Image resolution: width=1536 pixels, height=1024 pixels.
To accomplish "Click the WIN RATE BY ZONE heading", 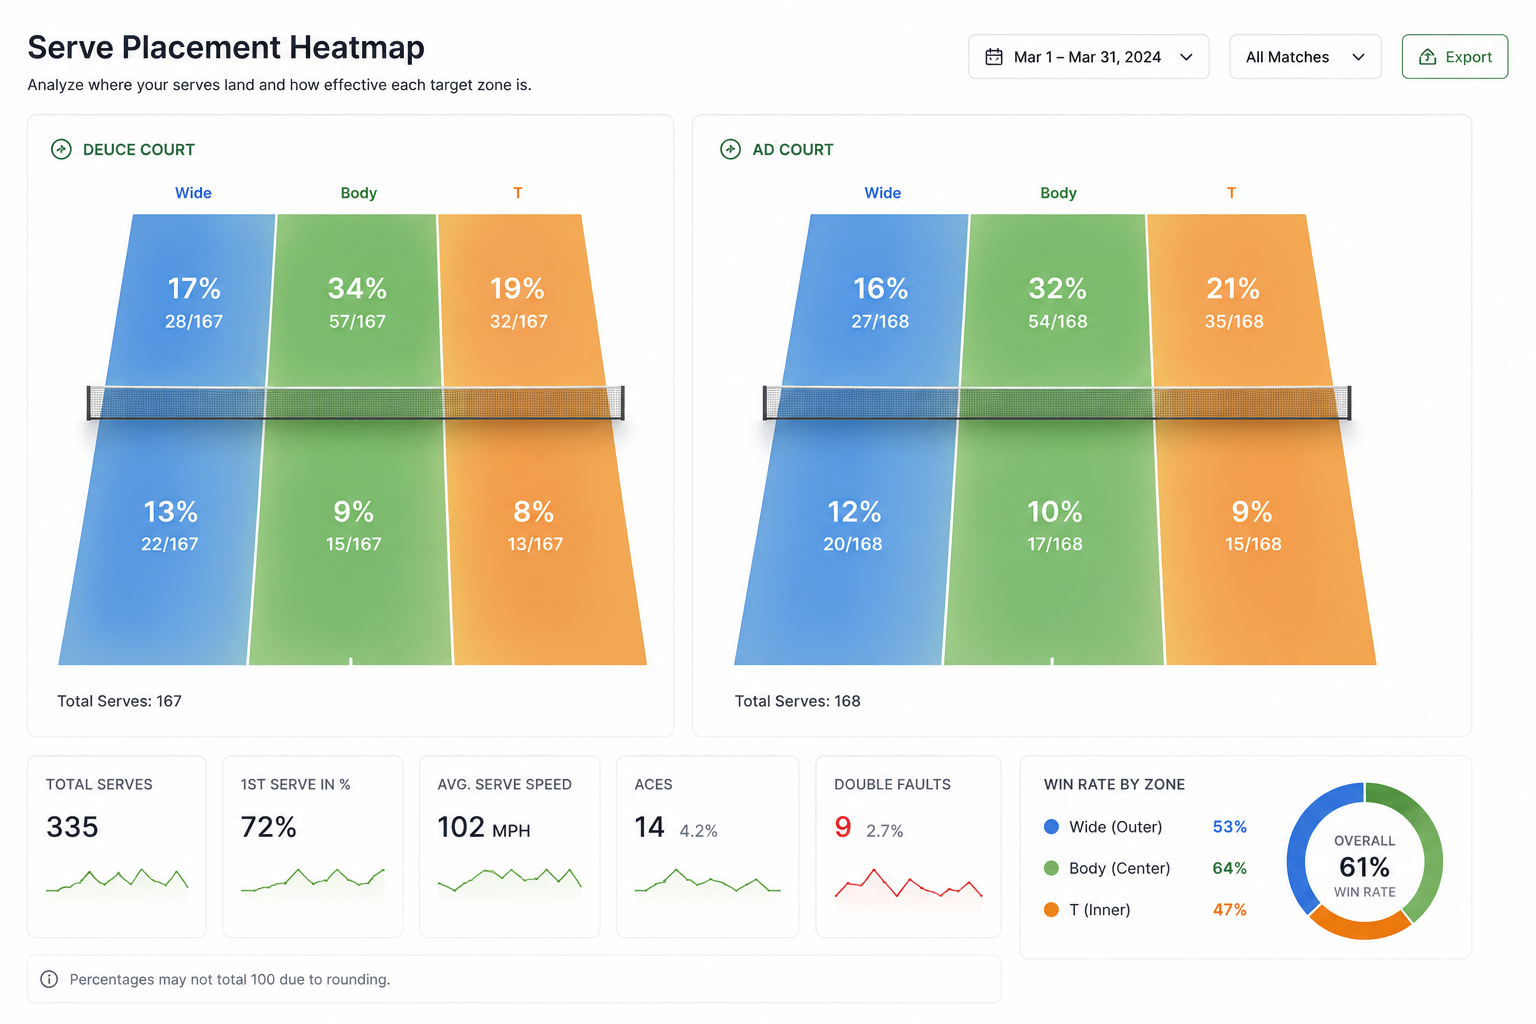I will click(x=1114, y=785).
